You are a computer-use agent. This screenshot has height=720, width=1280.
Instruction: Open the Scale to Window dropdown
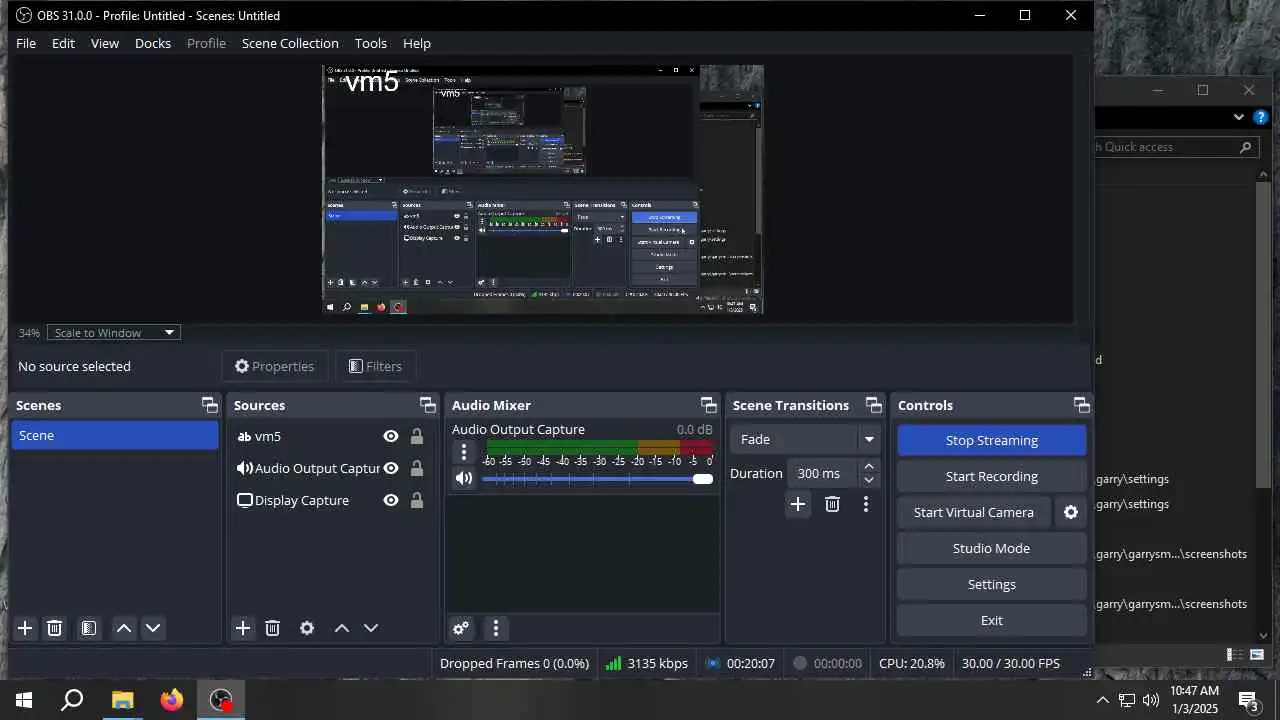114,332
